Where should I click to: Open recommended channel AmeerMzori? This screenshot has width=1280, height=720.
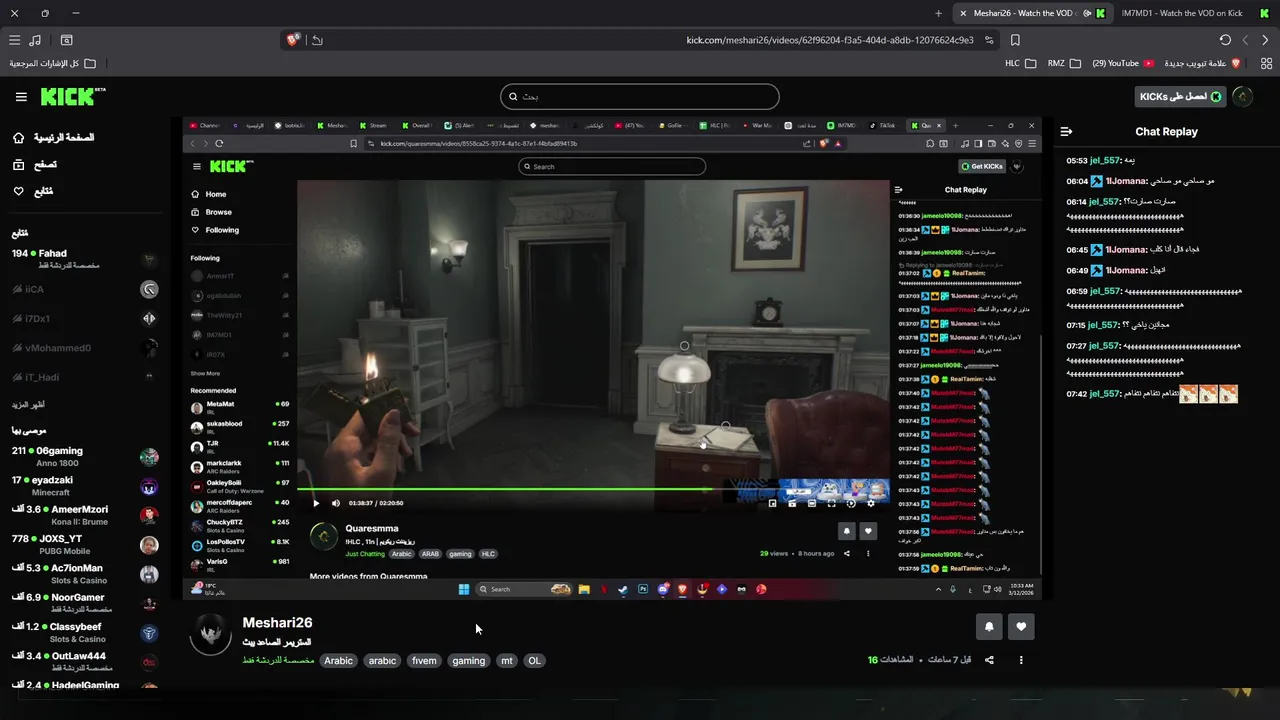pos(85,515)
